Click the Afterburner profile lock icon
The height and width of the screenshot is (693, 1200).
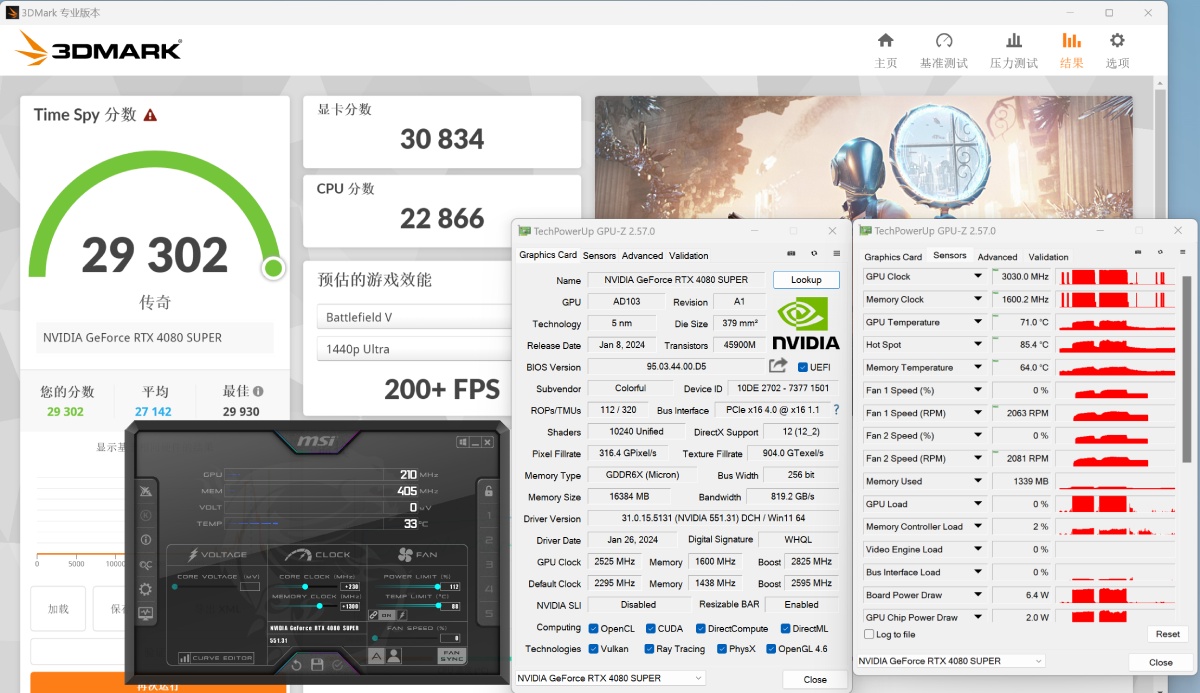coord(488,490)
